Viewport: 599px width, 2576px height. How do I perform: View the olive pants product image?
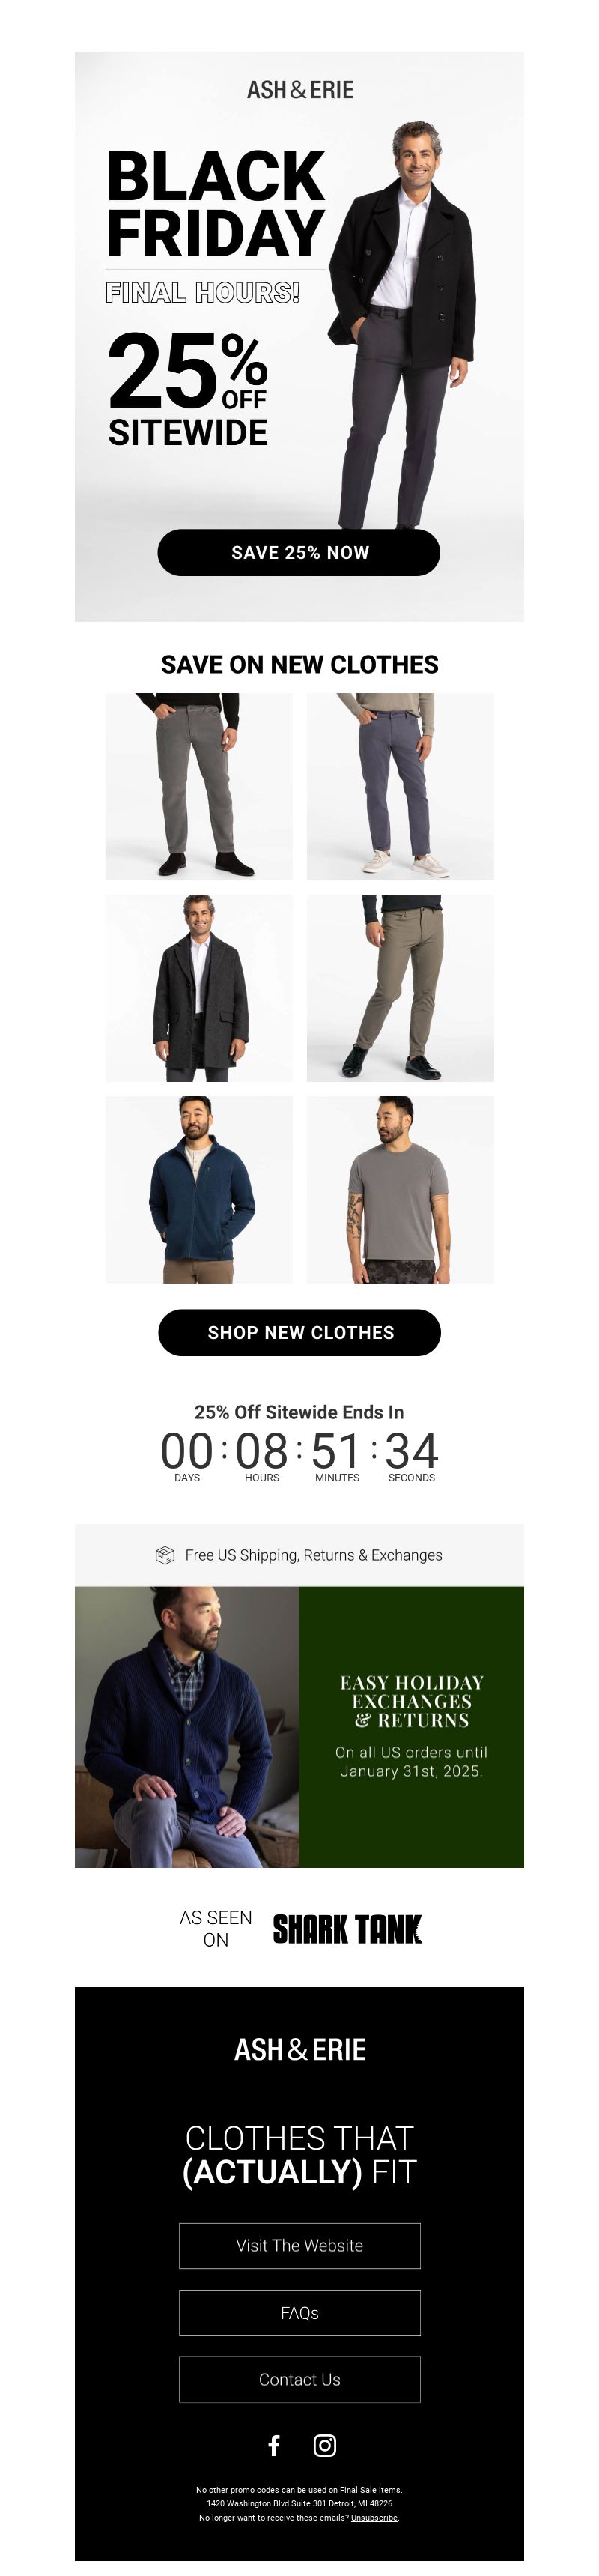(400, 988)
